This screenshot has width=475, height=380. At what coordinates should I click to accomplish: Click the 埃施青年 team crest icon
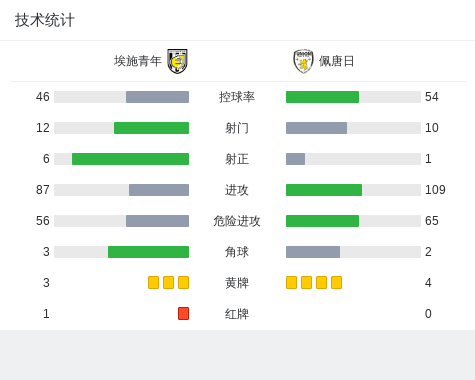pyautogui.click(x=177, y=61)
